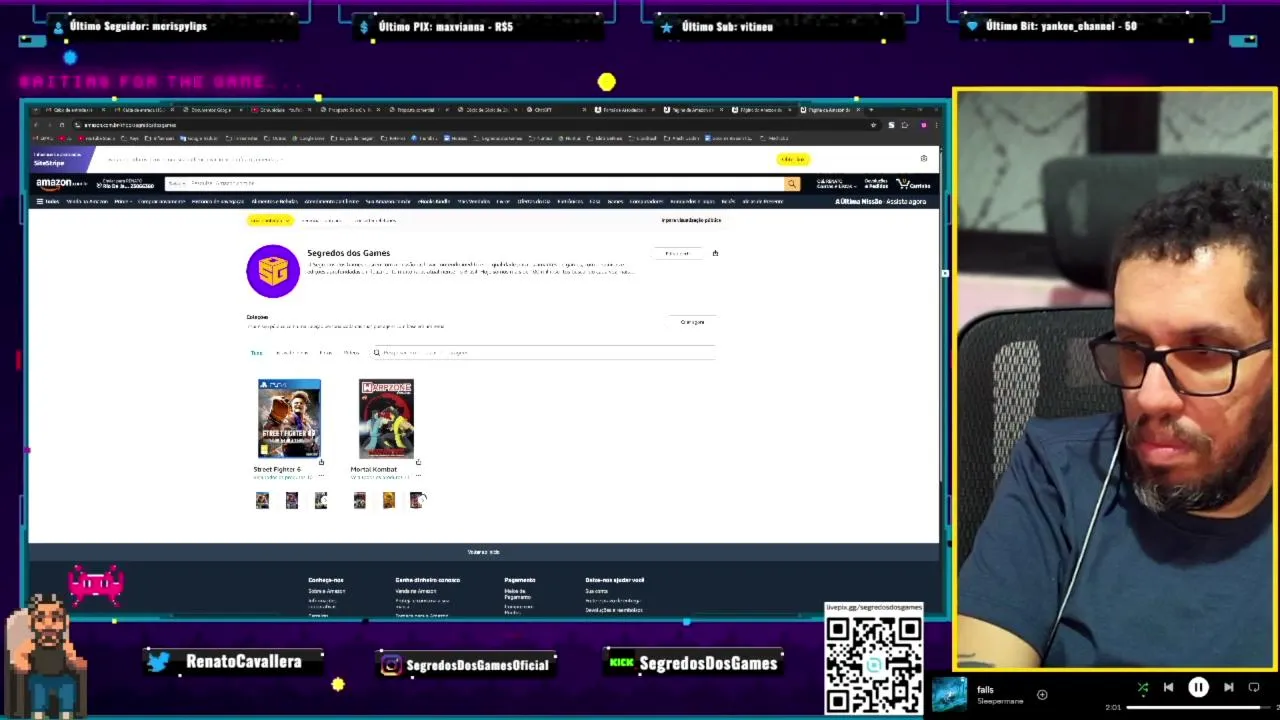Click the orange Amazon search button
The height and width of the screenshot is (720, 1280).
(792, 184)
